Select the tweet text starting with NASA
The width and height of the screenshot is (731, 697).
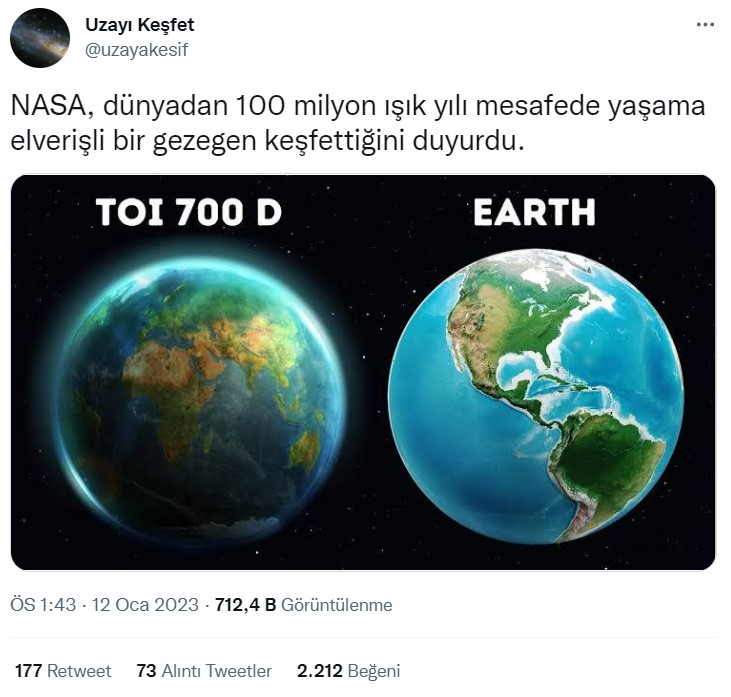(356, 123)
